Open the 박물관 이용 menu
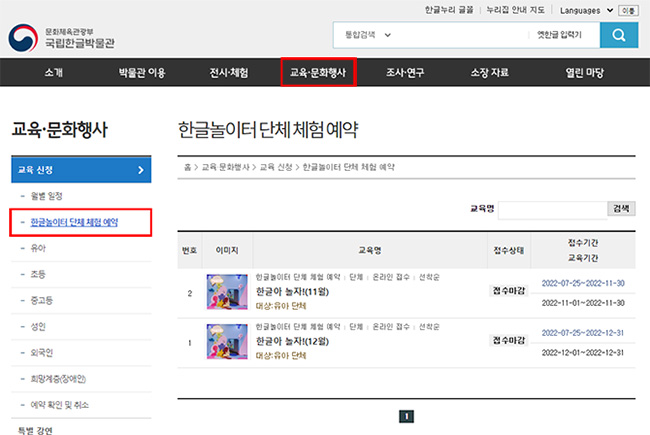The image size is (650, 435). pos(142,73)
